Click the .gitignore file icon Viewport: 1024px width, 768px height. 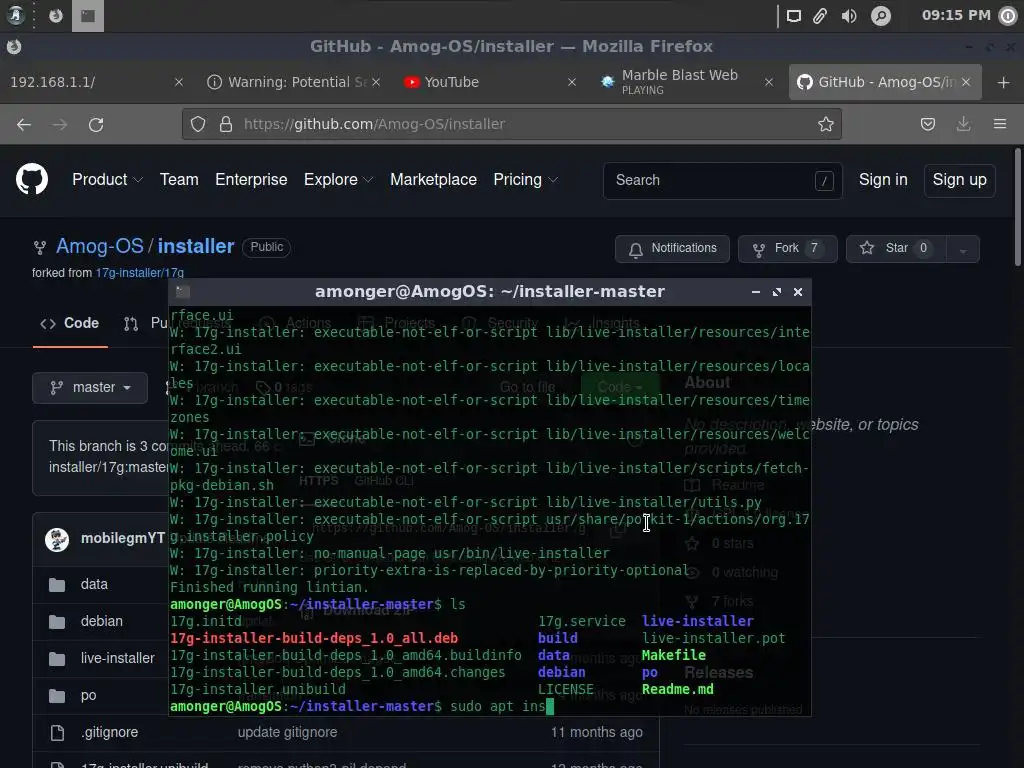pos(57,733)
